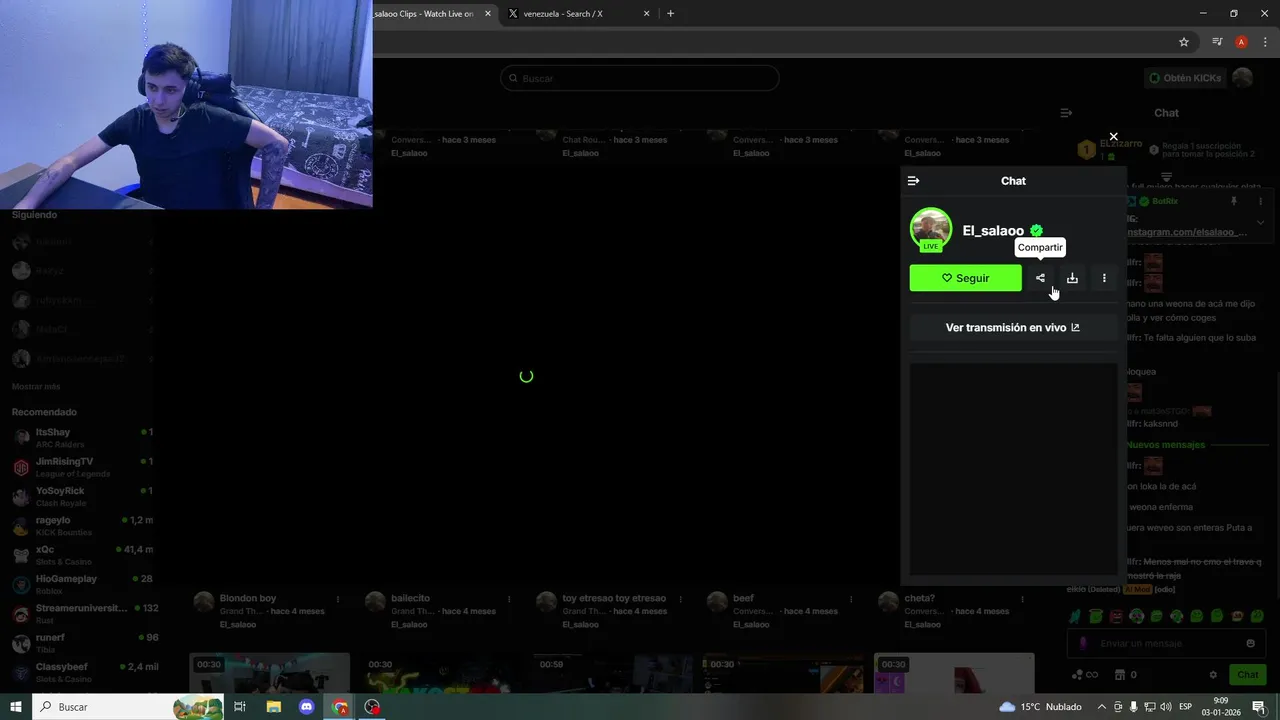This screenshot has height=720, width=1280.
Task: Open options for bailecito clip
Action: coord(509,599)
